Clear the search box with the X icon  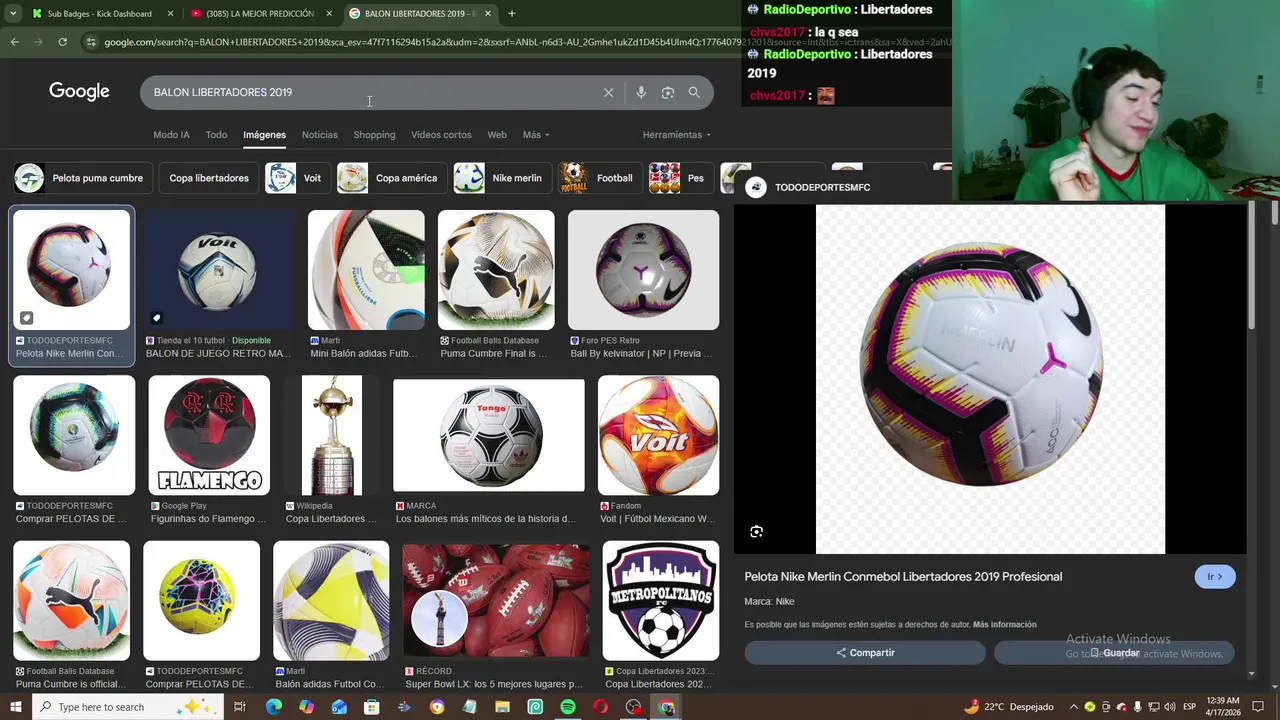[x=608, y=92]
